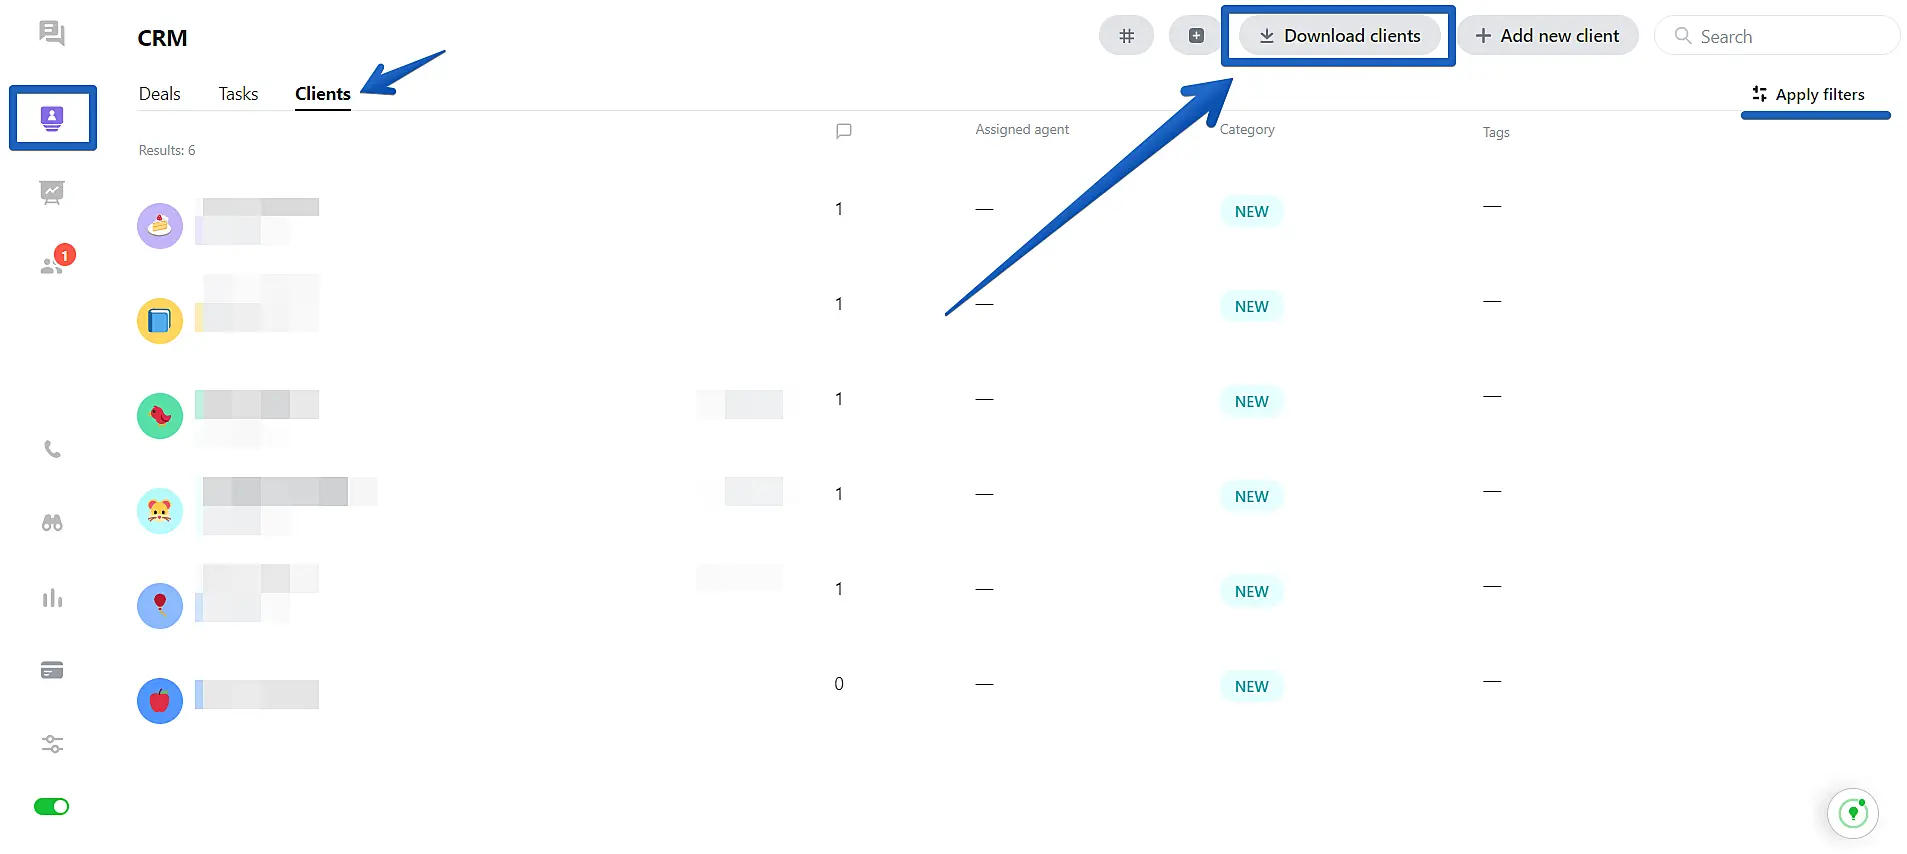Click the hashtag button in top bar

pyautogui.click(x=1126, y=36)
